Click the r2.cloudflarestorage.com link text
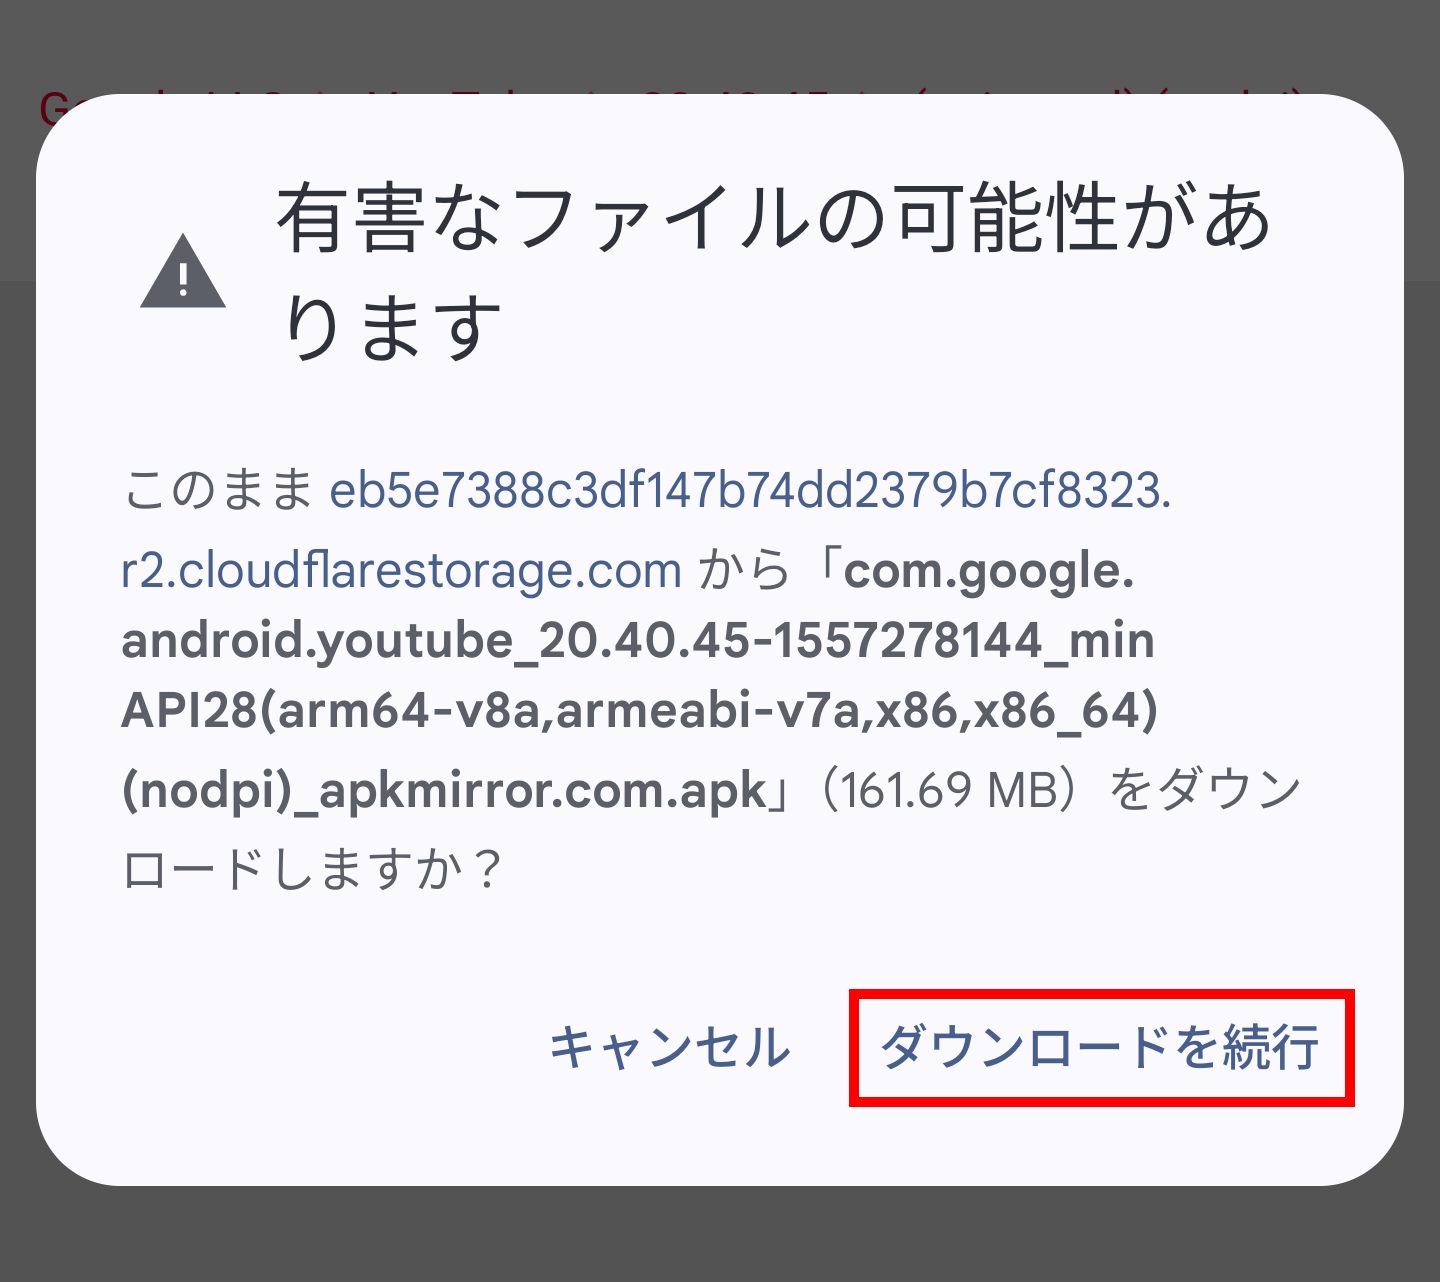This screenshot has width=1440, height=1282. pyautogui.click(x=402, y=571)
